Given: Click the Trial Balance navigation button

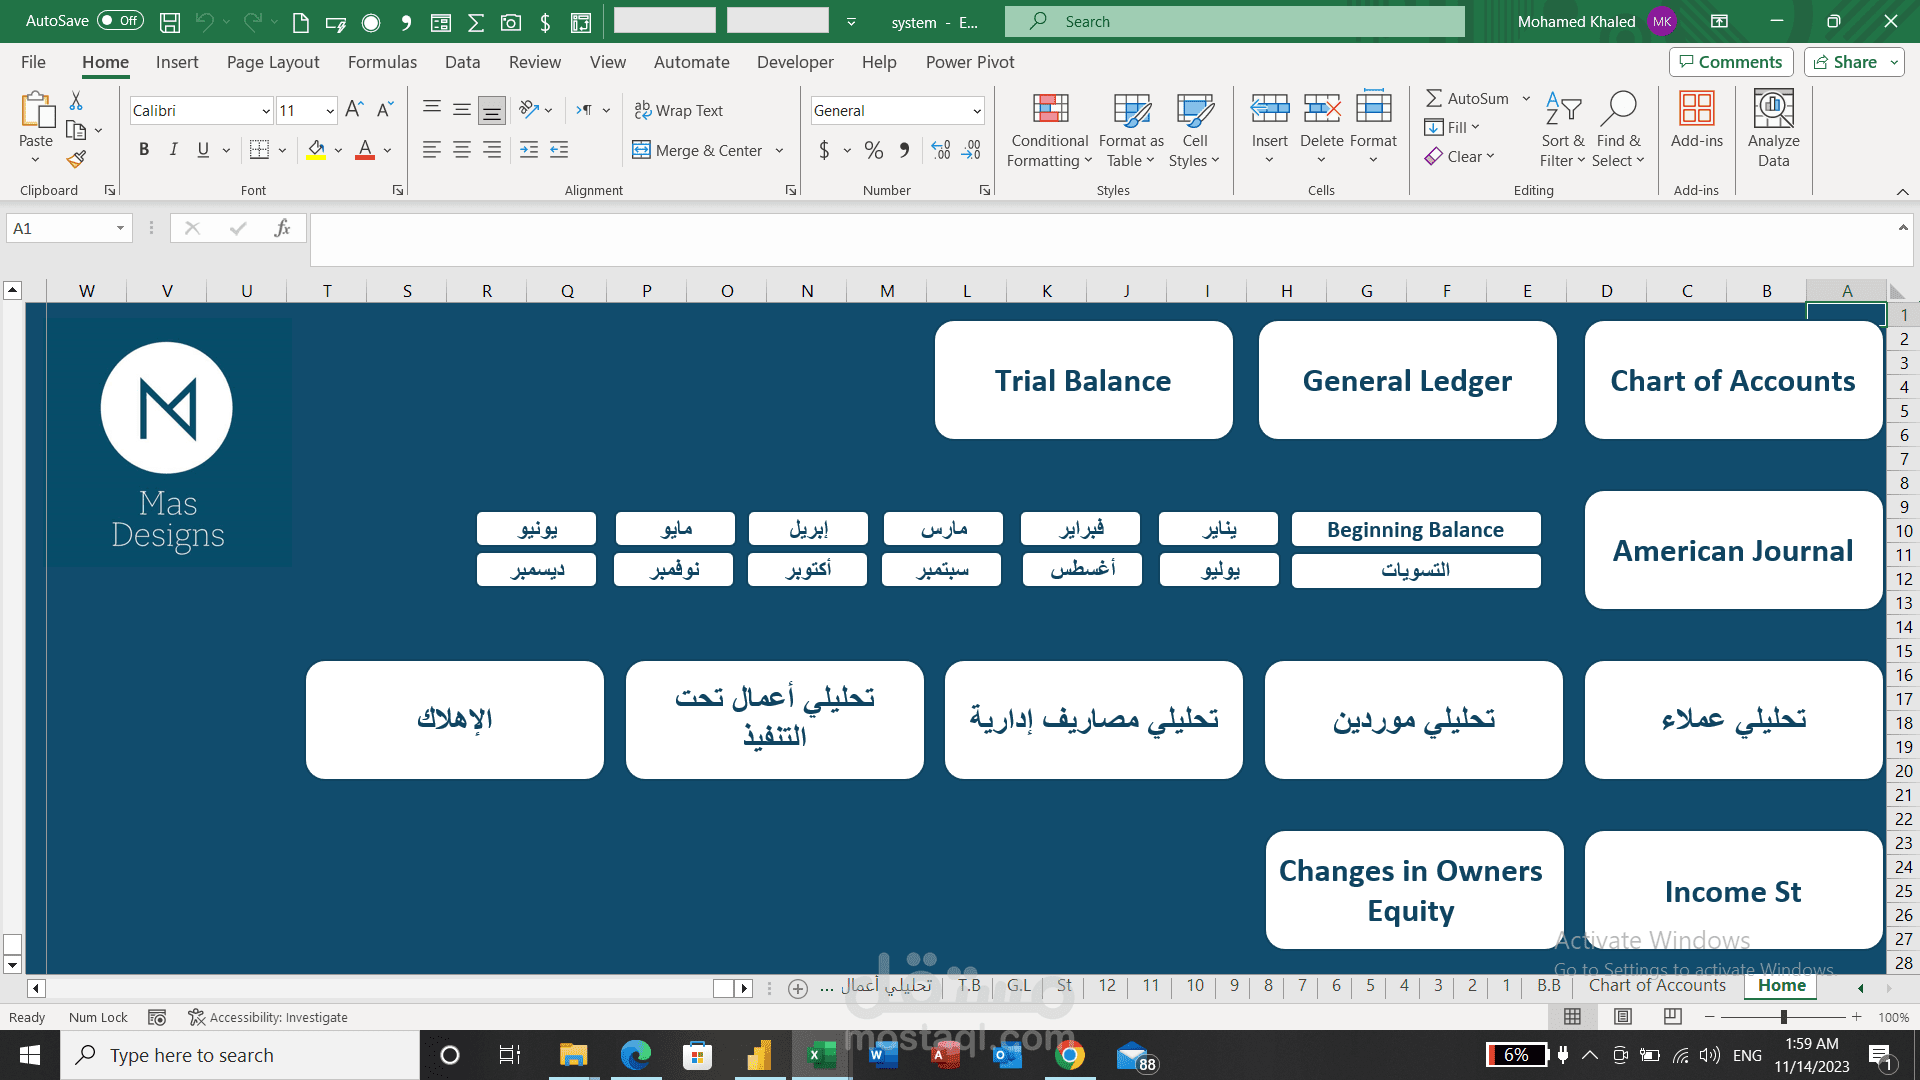Looking at the screenshot, I should pos(1083,380).
